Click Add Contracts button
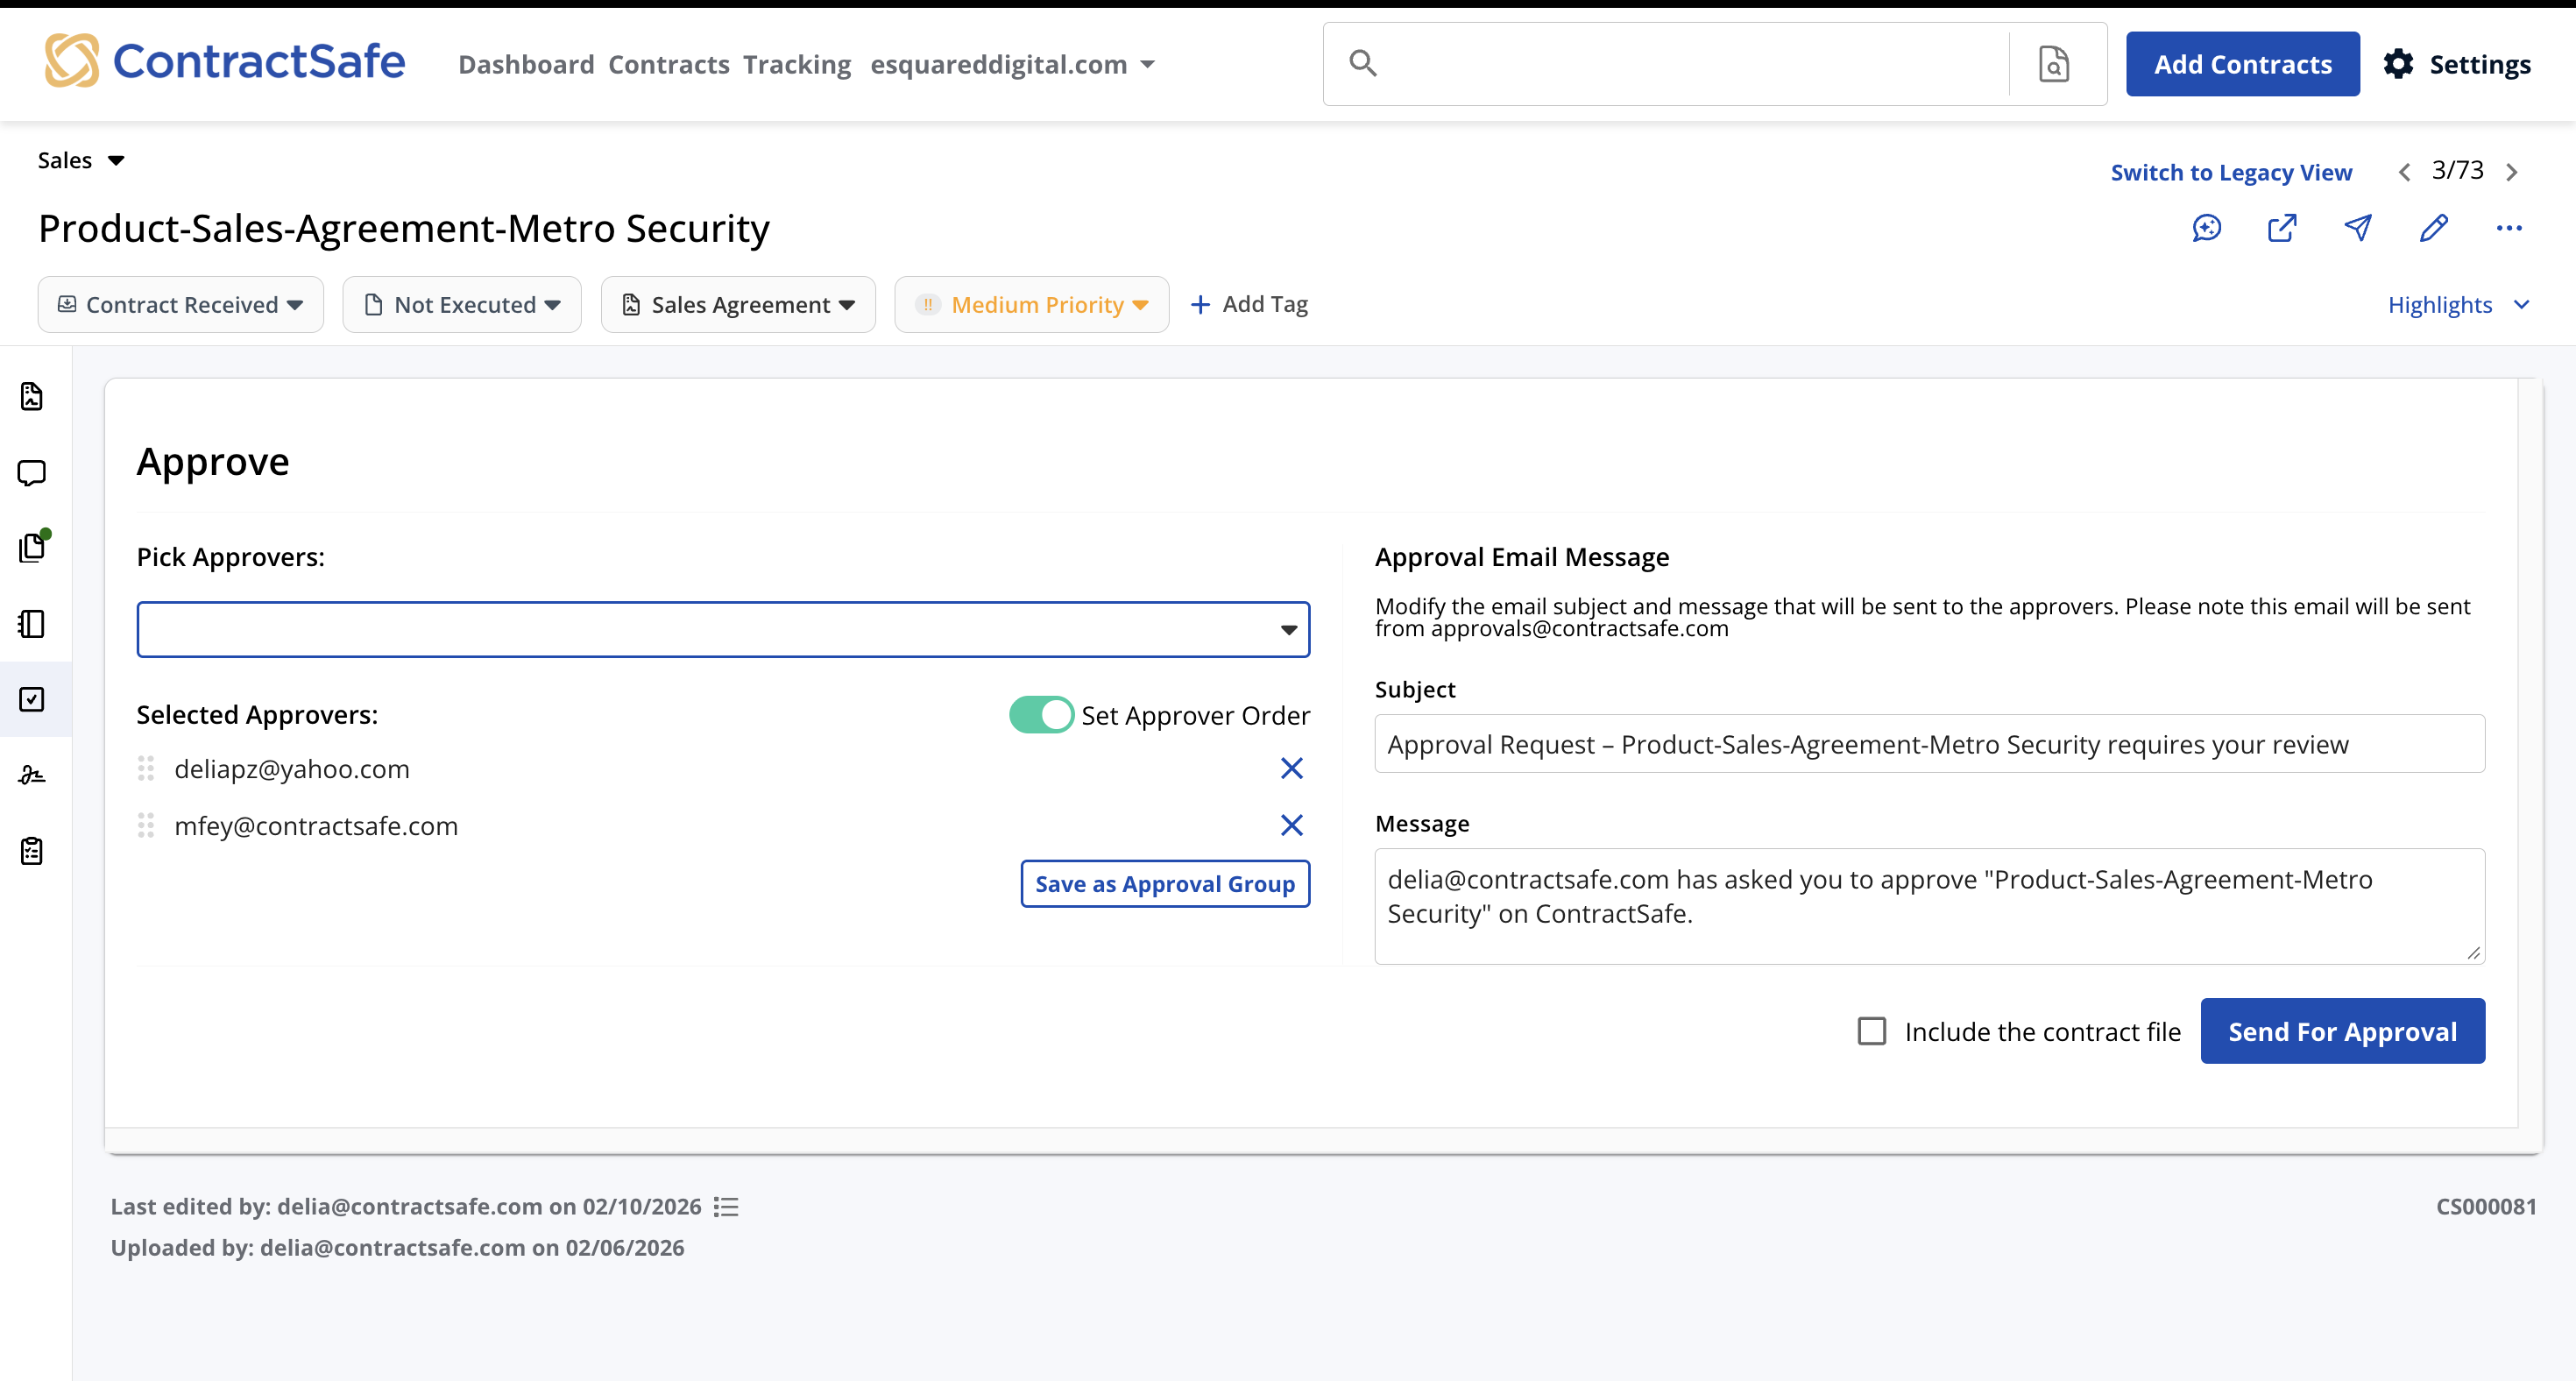The height and width of the screenshot is (1381, 2576). (x=2243, y=64)
